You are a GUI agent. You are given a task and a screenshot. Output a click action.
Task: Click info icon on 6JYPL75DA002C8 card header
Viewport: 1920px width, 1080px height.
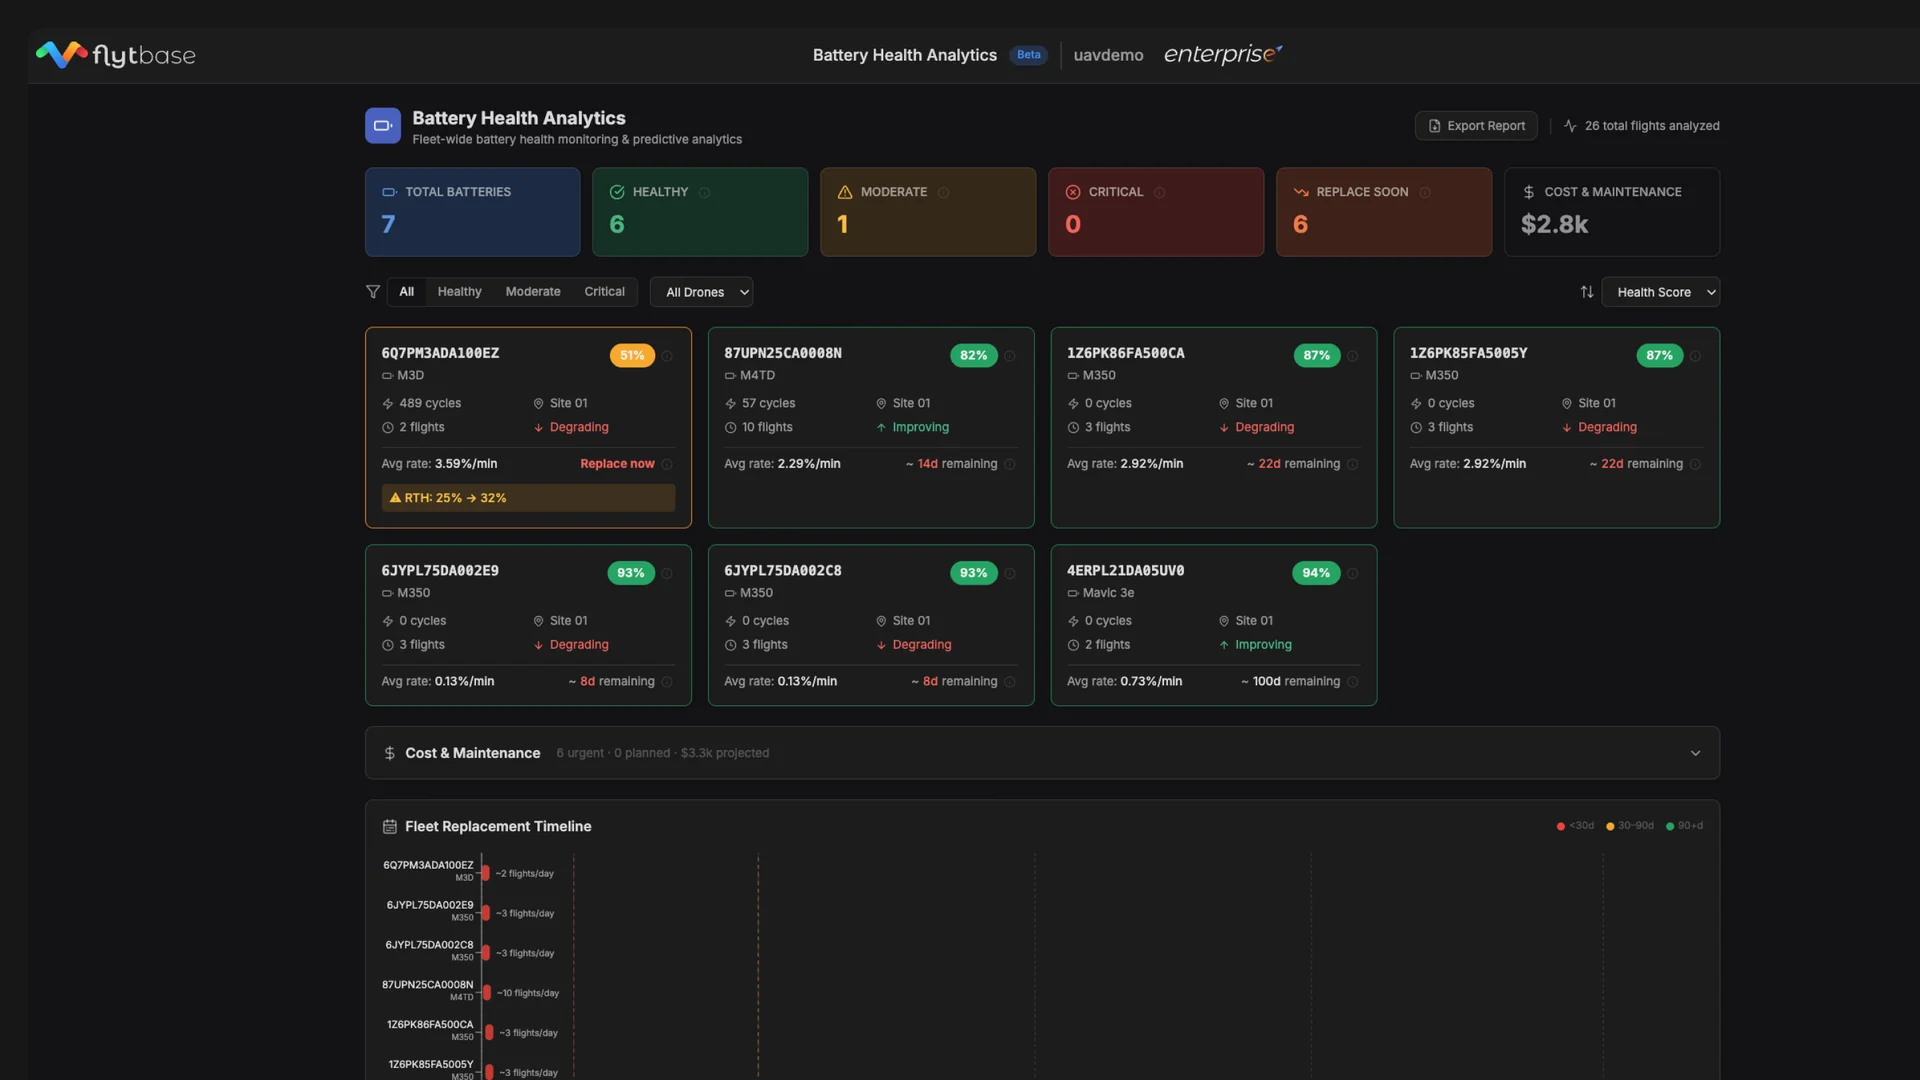pyautogui.click(x=1010, y=573)
